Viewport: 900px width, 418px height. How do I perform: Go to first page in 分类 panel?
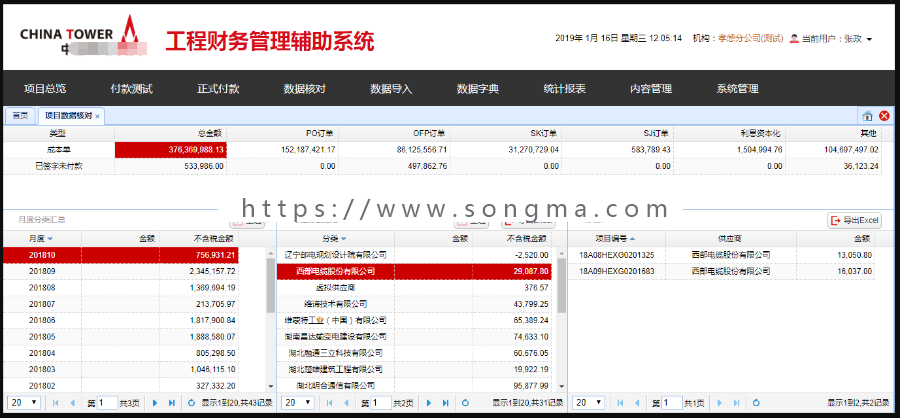329,403
